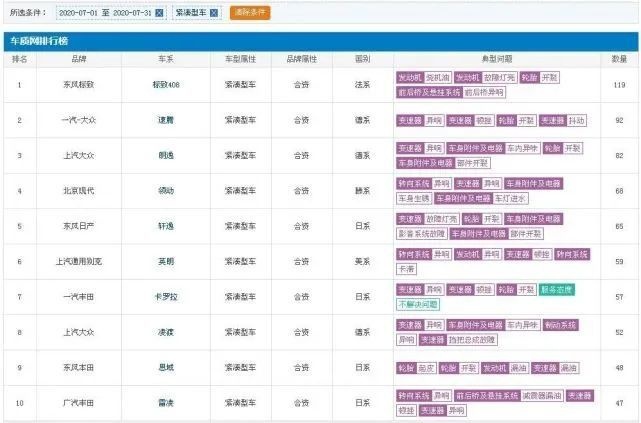Open the 思域 car series link

point(166,367)
